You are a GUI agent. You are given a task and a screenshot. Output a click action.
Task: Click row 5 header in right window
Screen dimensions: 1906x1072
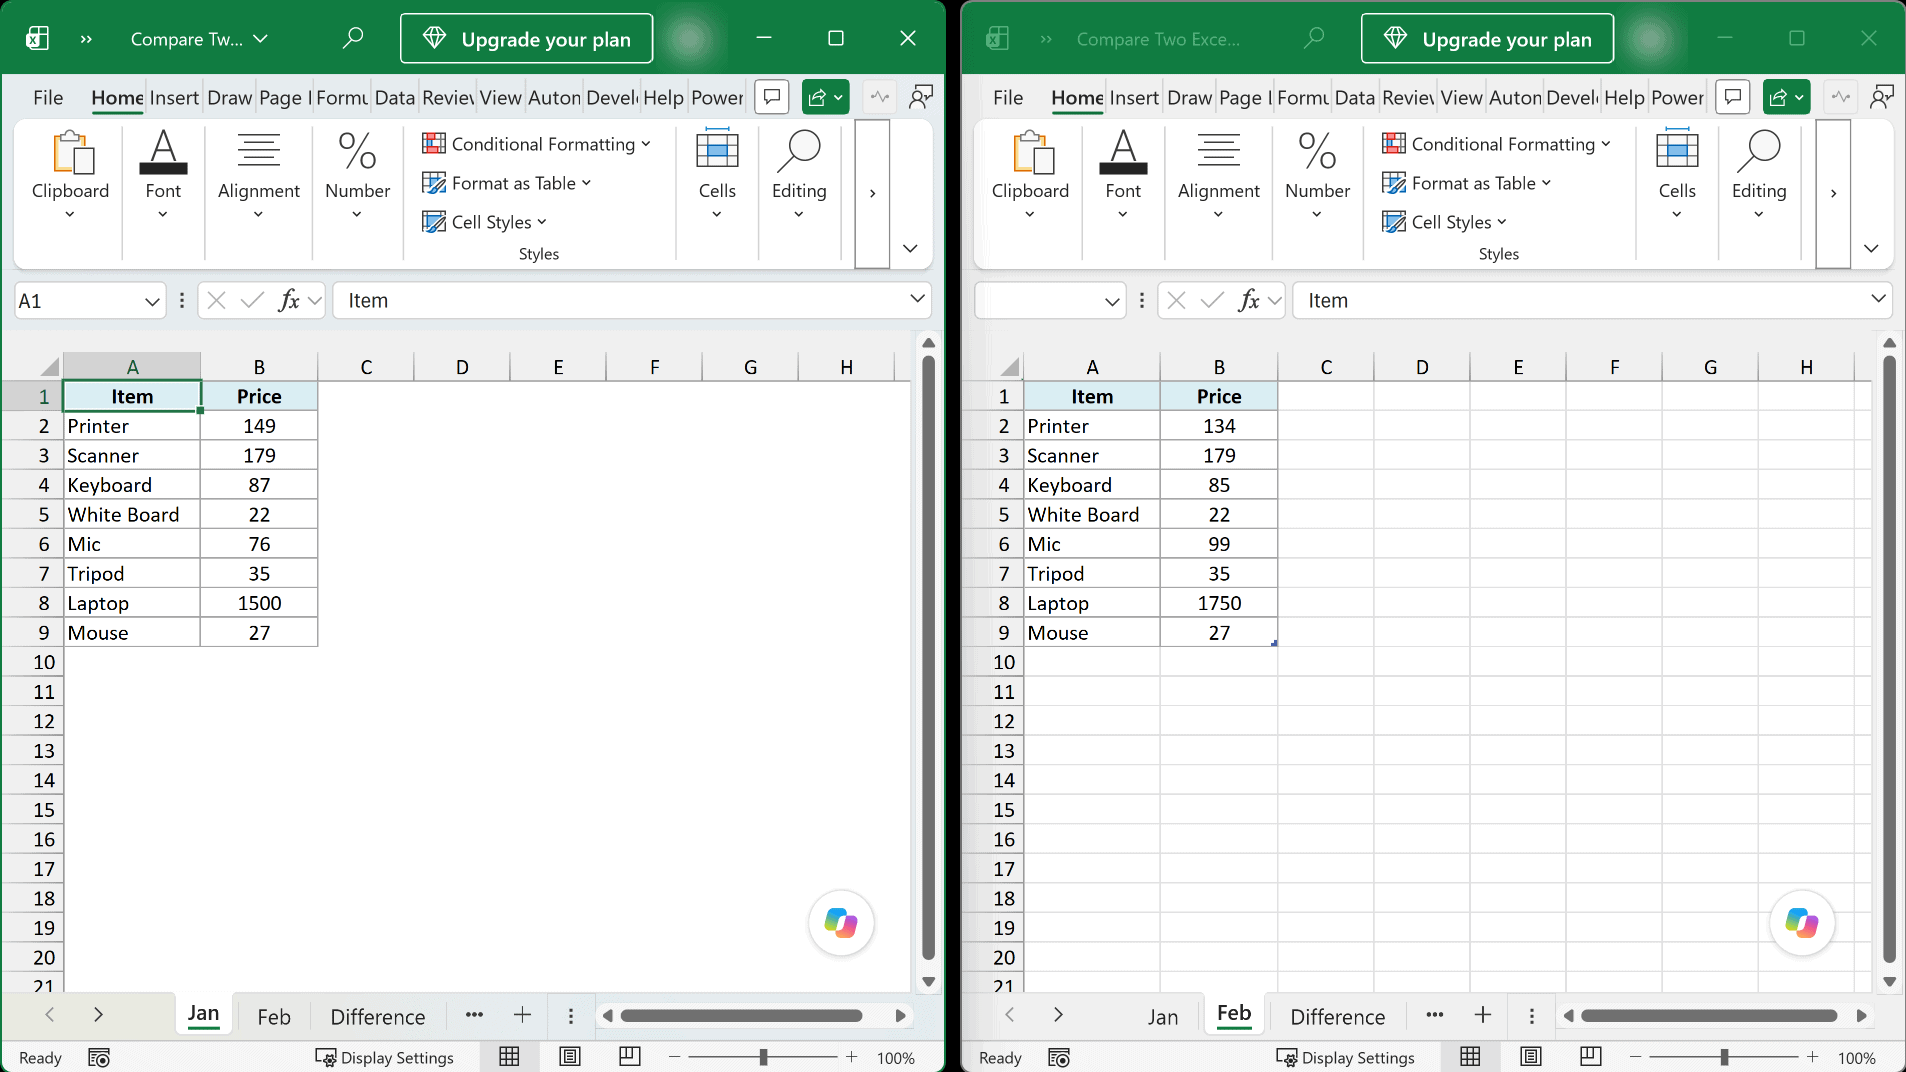pyautogui.click(x=1003, y=514)
